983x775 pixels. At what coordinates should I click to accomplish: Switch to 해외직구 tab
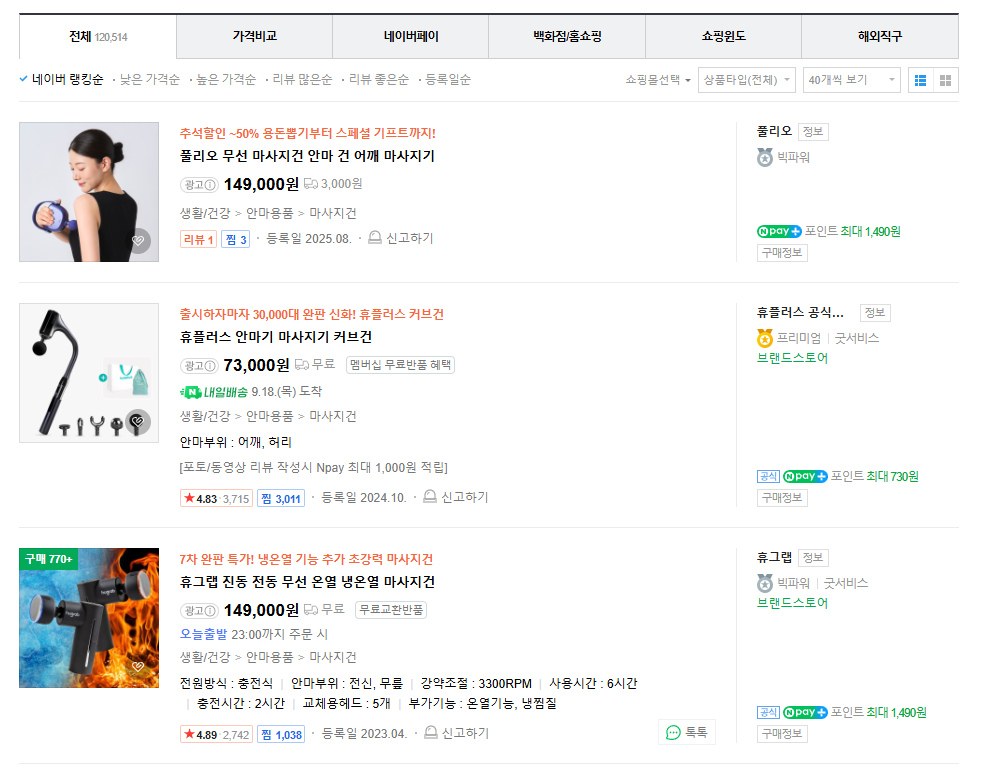pos(880,37)
